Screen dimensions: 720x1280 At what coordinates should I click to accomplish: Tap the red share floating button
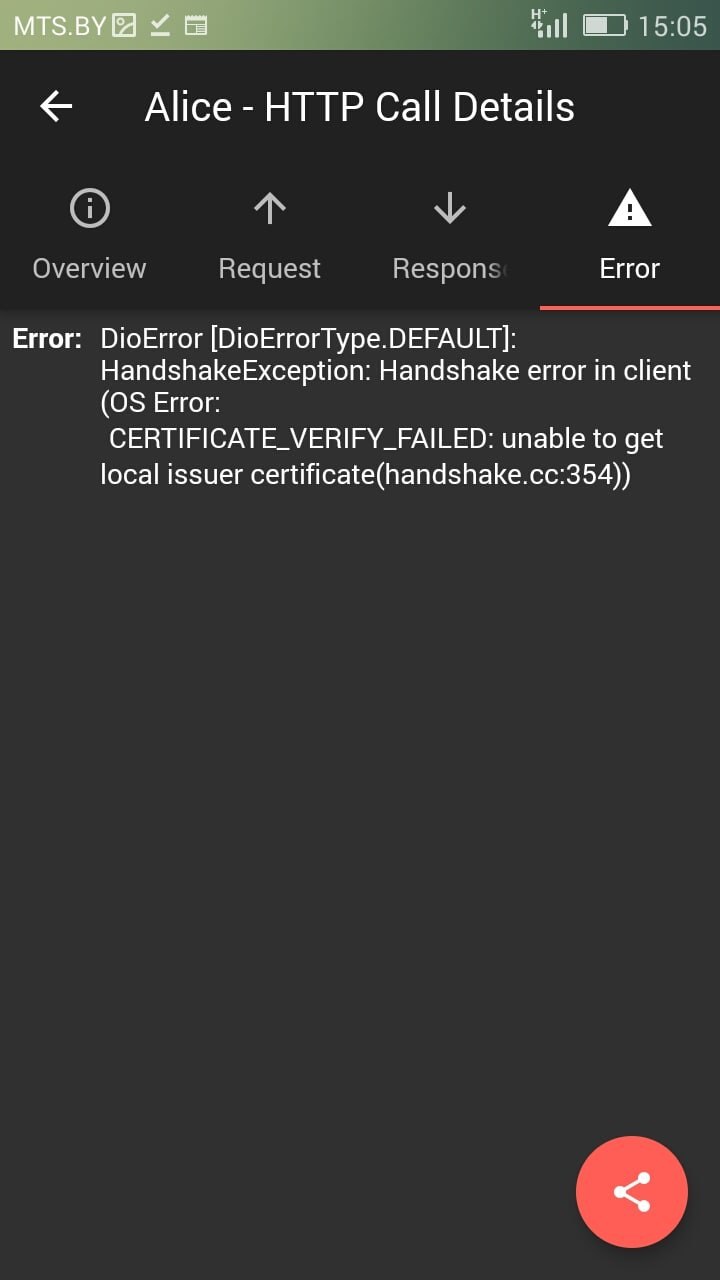click(632, 1192)
